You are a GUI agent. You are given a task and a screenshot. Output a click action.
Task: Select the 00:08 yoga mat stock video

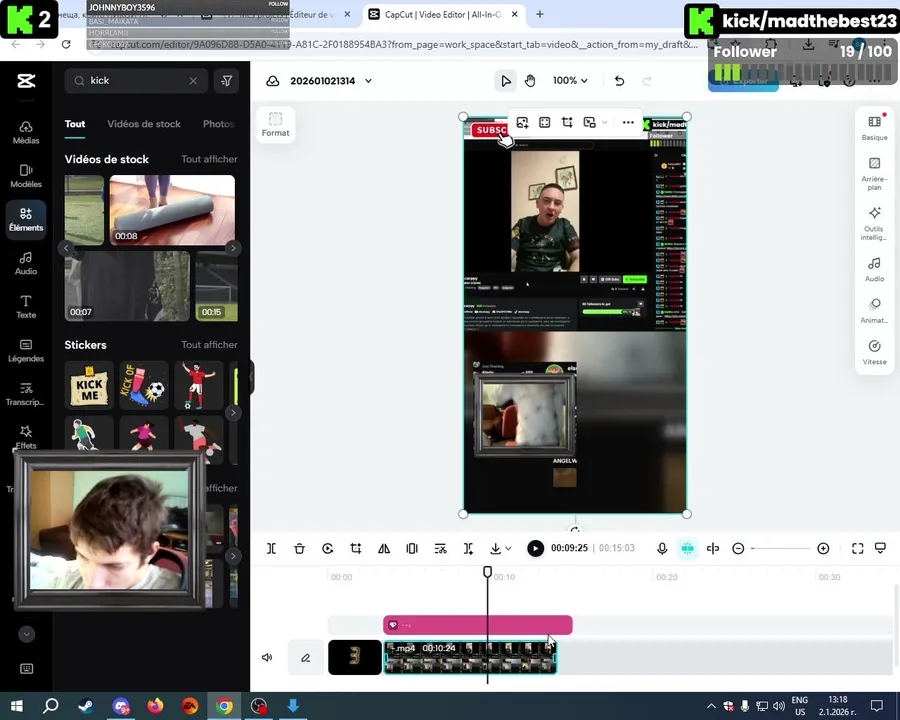click(172, 210)
